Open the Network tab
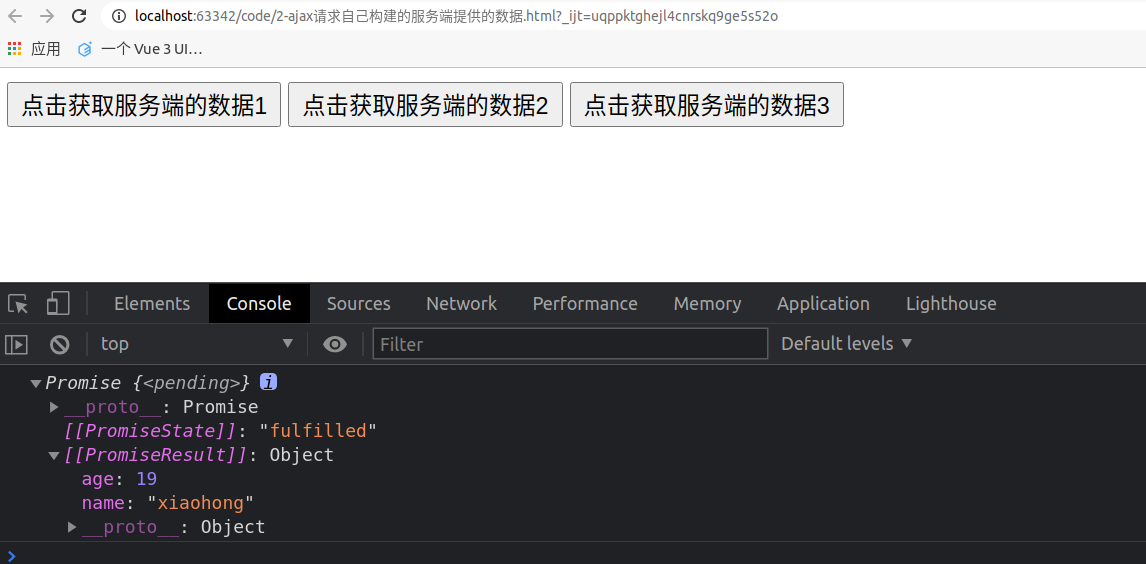Image resolution: width=1146 pixels, height=564 pixels. pos(461,303)
